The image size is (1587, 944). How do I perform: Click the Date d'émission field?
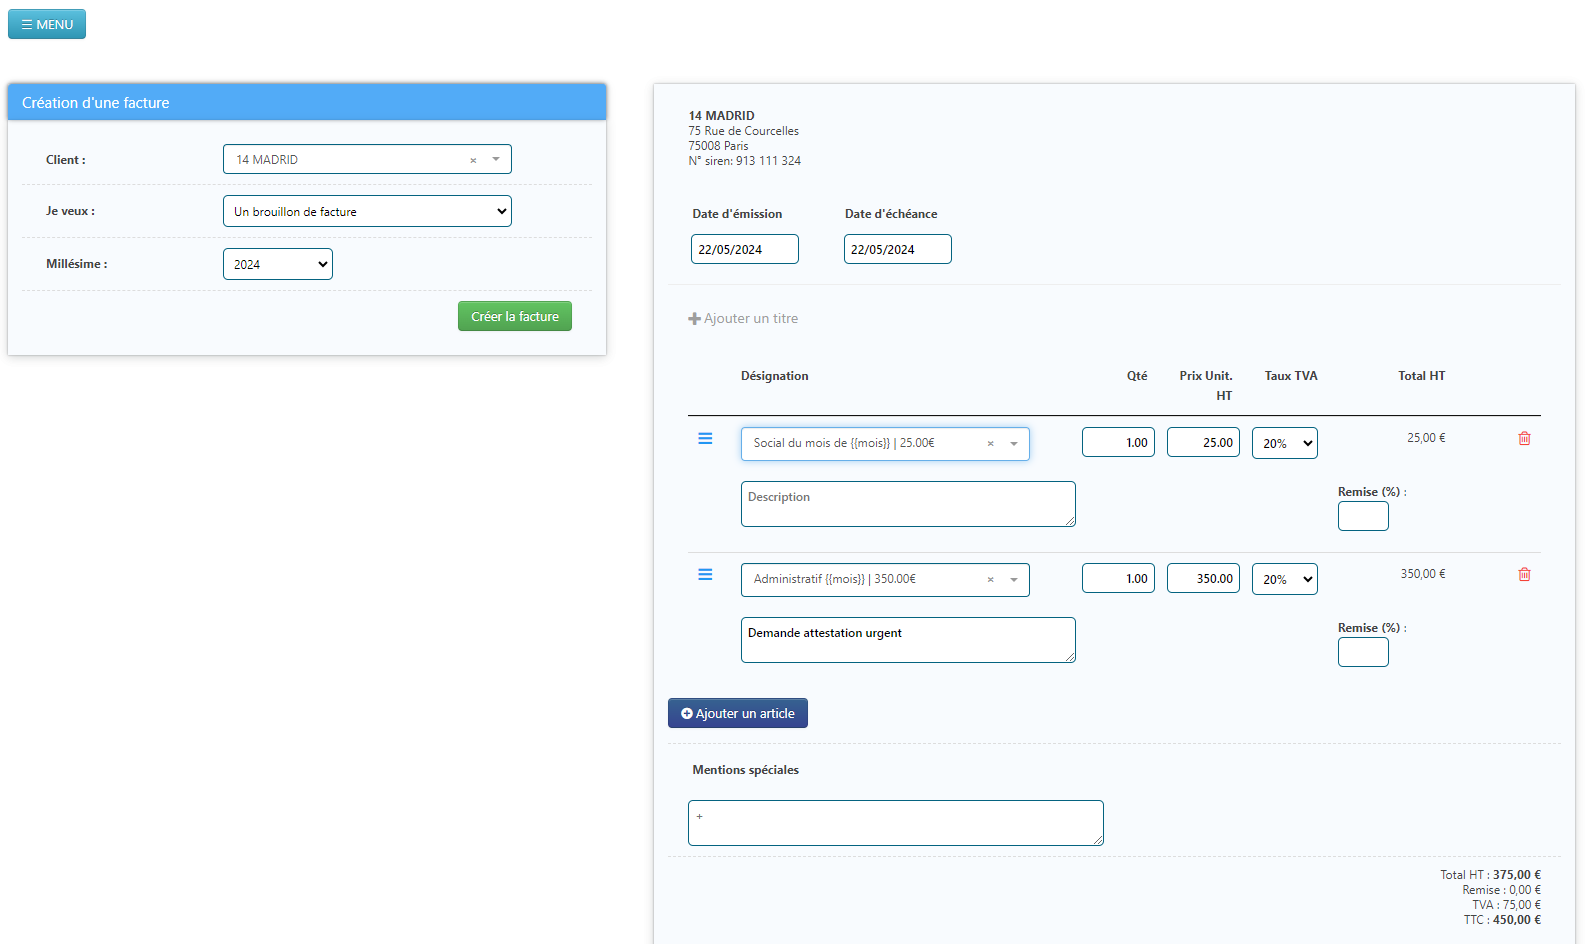744,249
